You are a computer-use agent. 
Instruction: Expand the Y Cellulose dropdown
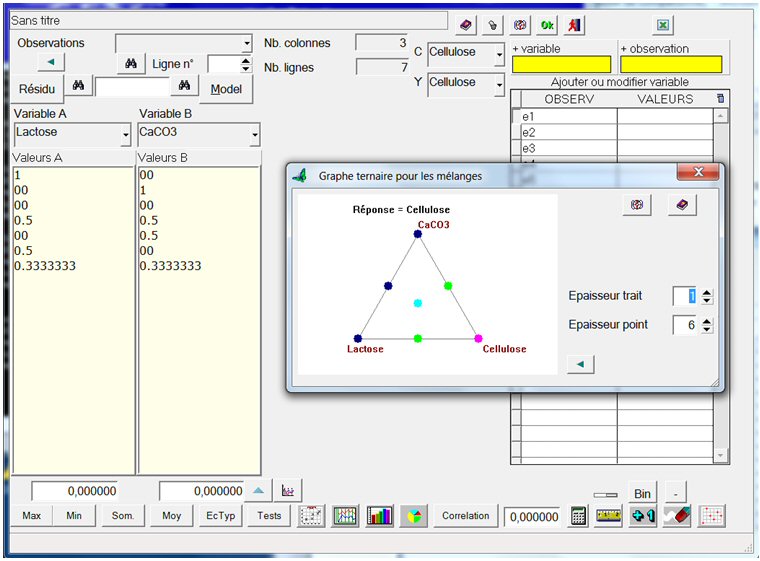tap(499, 86)
